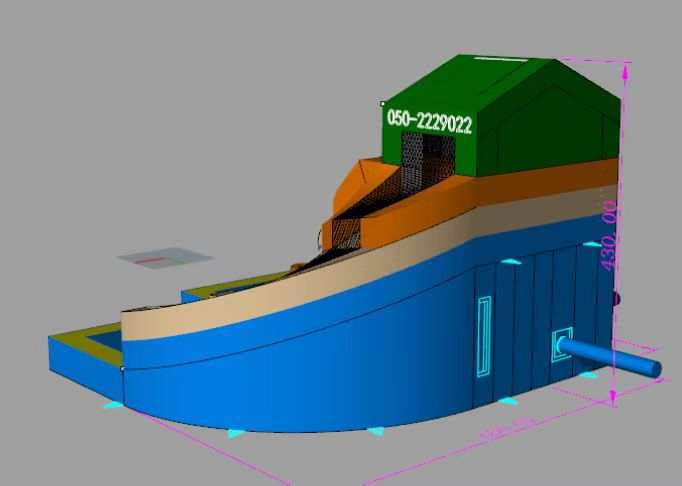Select the square cyan frame around the tube

click(x=562, y=344)
